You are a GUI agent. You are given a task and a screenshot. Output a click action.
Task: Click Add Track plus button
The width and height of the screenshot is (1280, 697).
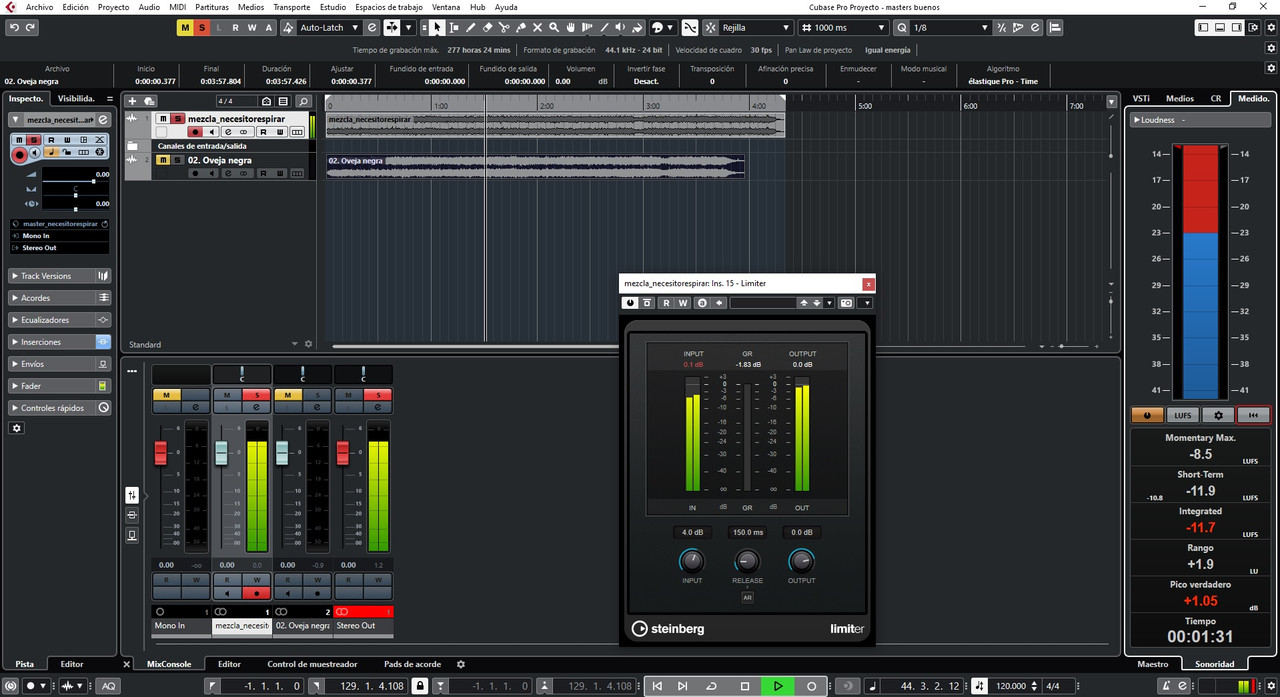coord(133,101)
